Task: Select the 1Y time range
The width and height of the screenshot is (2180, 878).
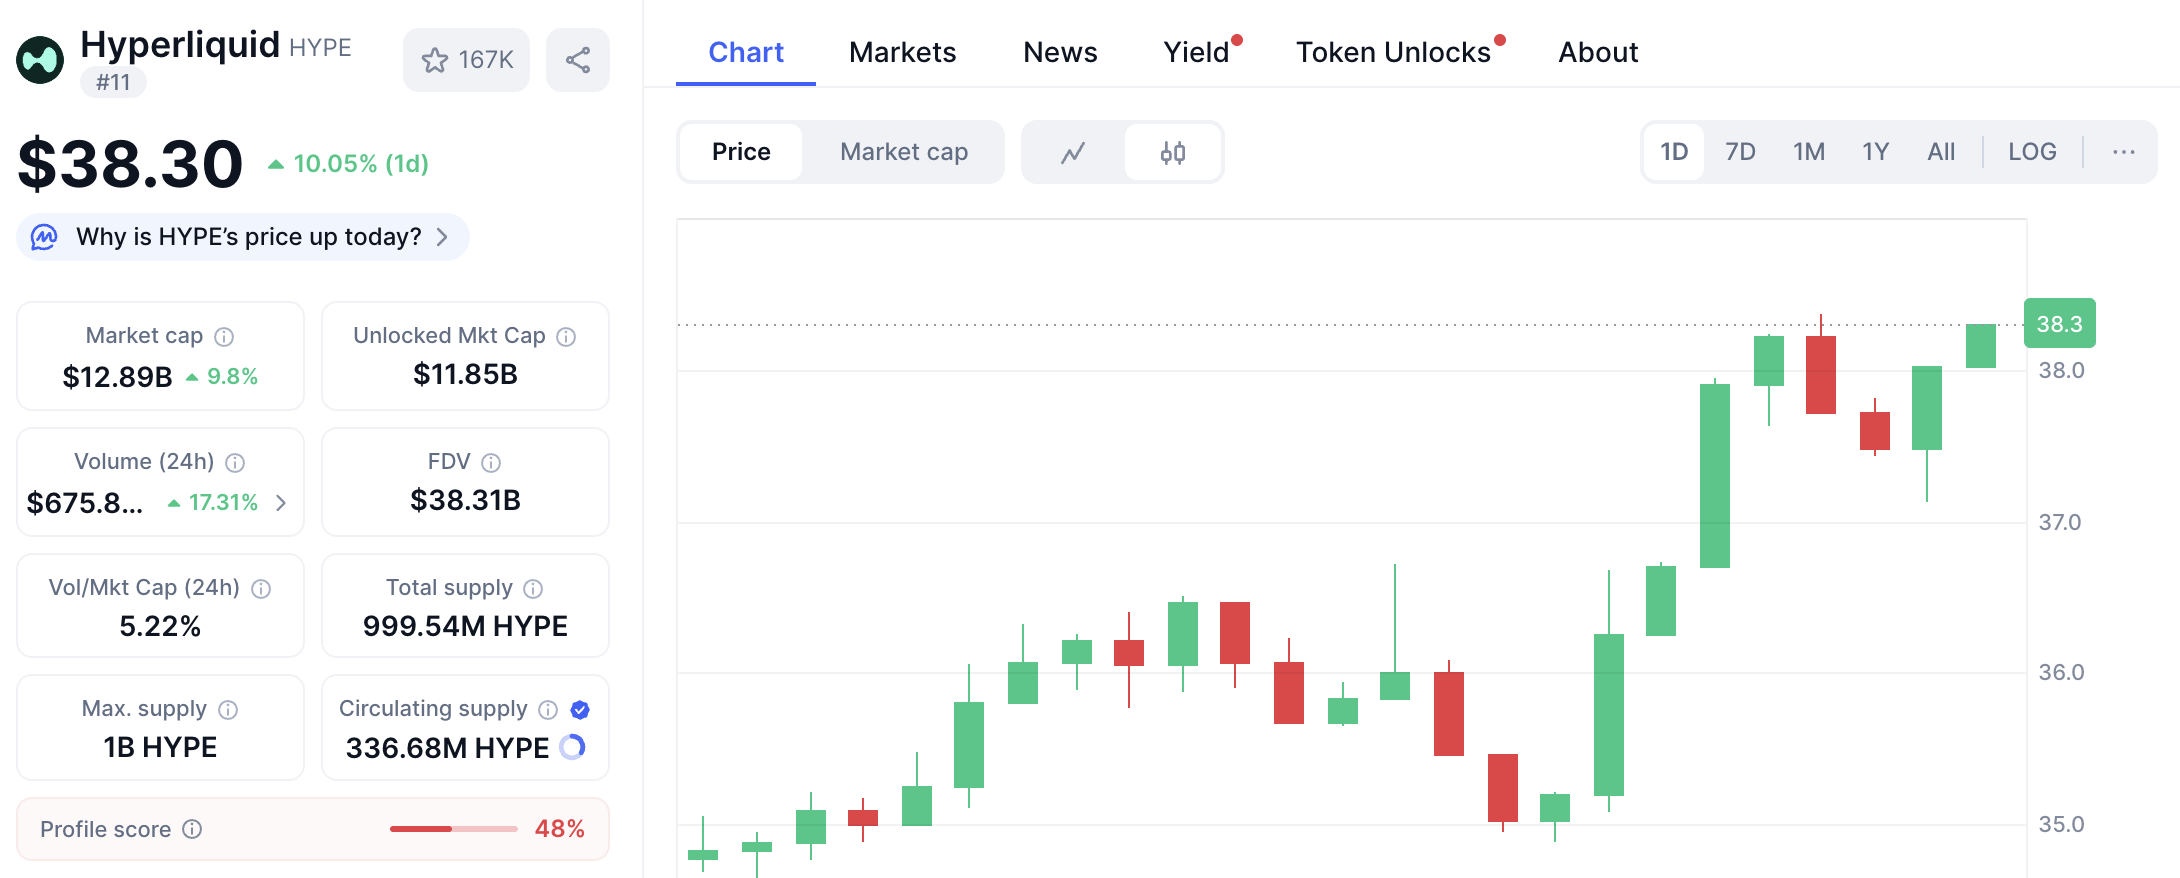Action: pos(1875,152)
